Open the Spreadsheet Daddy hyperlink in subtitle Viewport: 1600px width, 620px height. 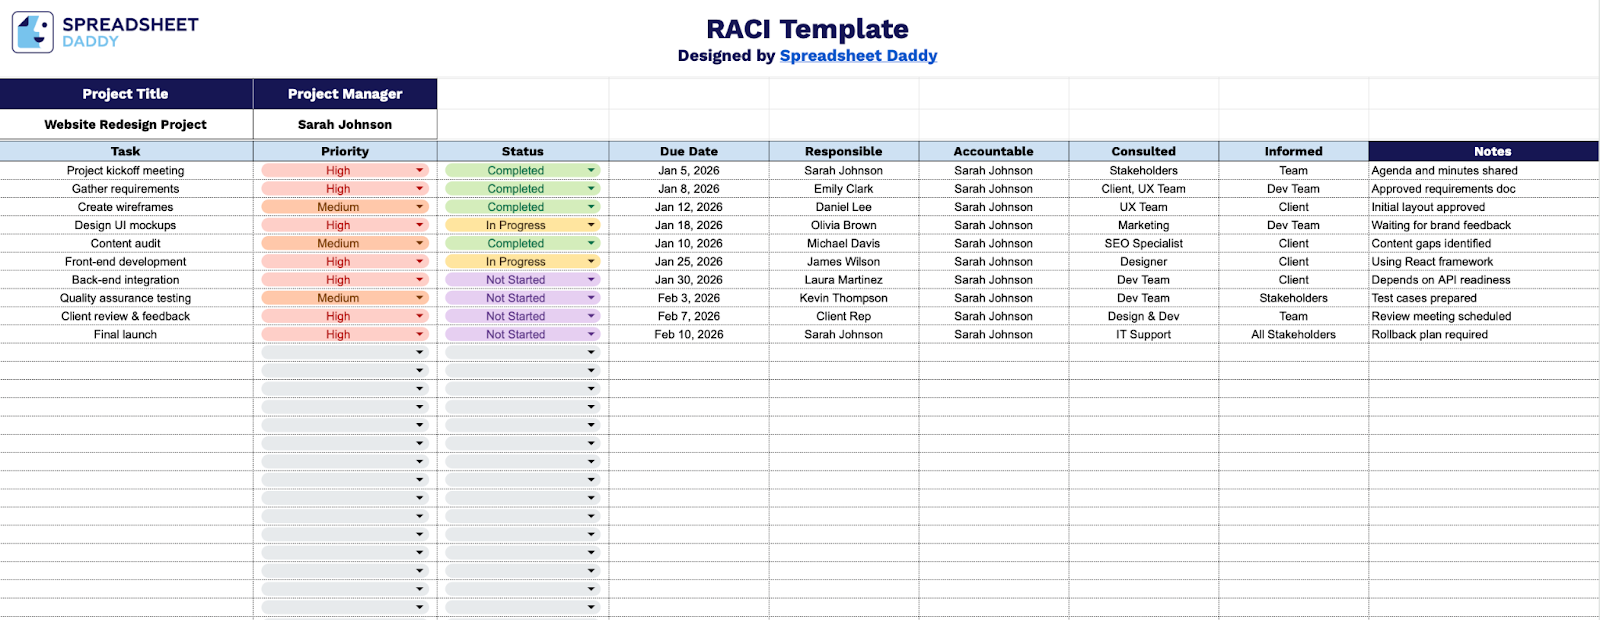858,56
